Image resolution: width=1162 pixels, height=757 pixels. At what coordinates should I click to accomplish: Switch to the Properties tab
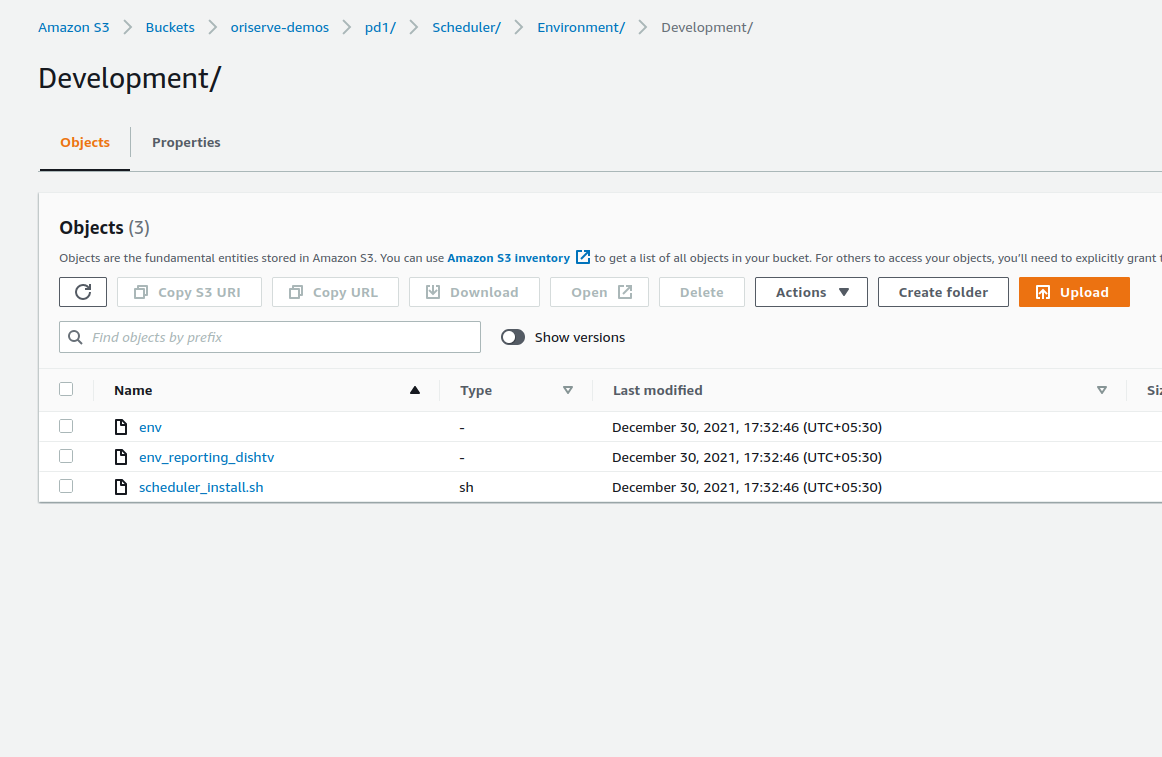(186, 142)
